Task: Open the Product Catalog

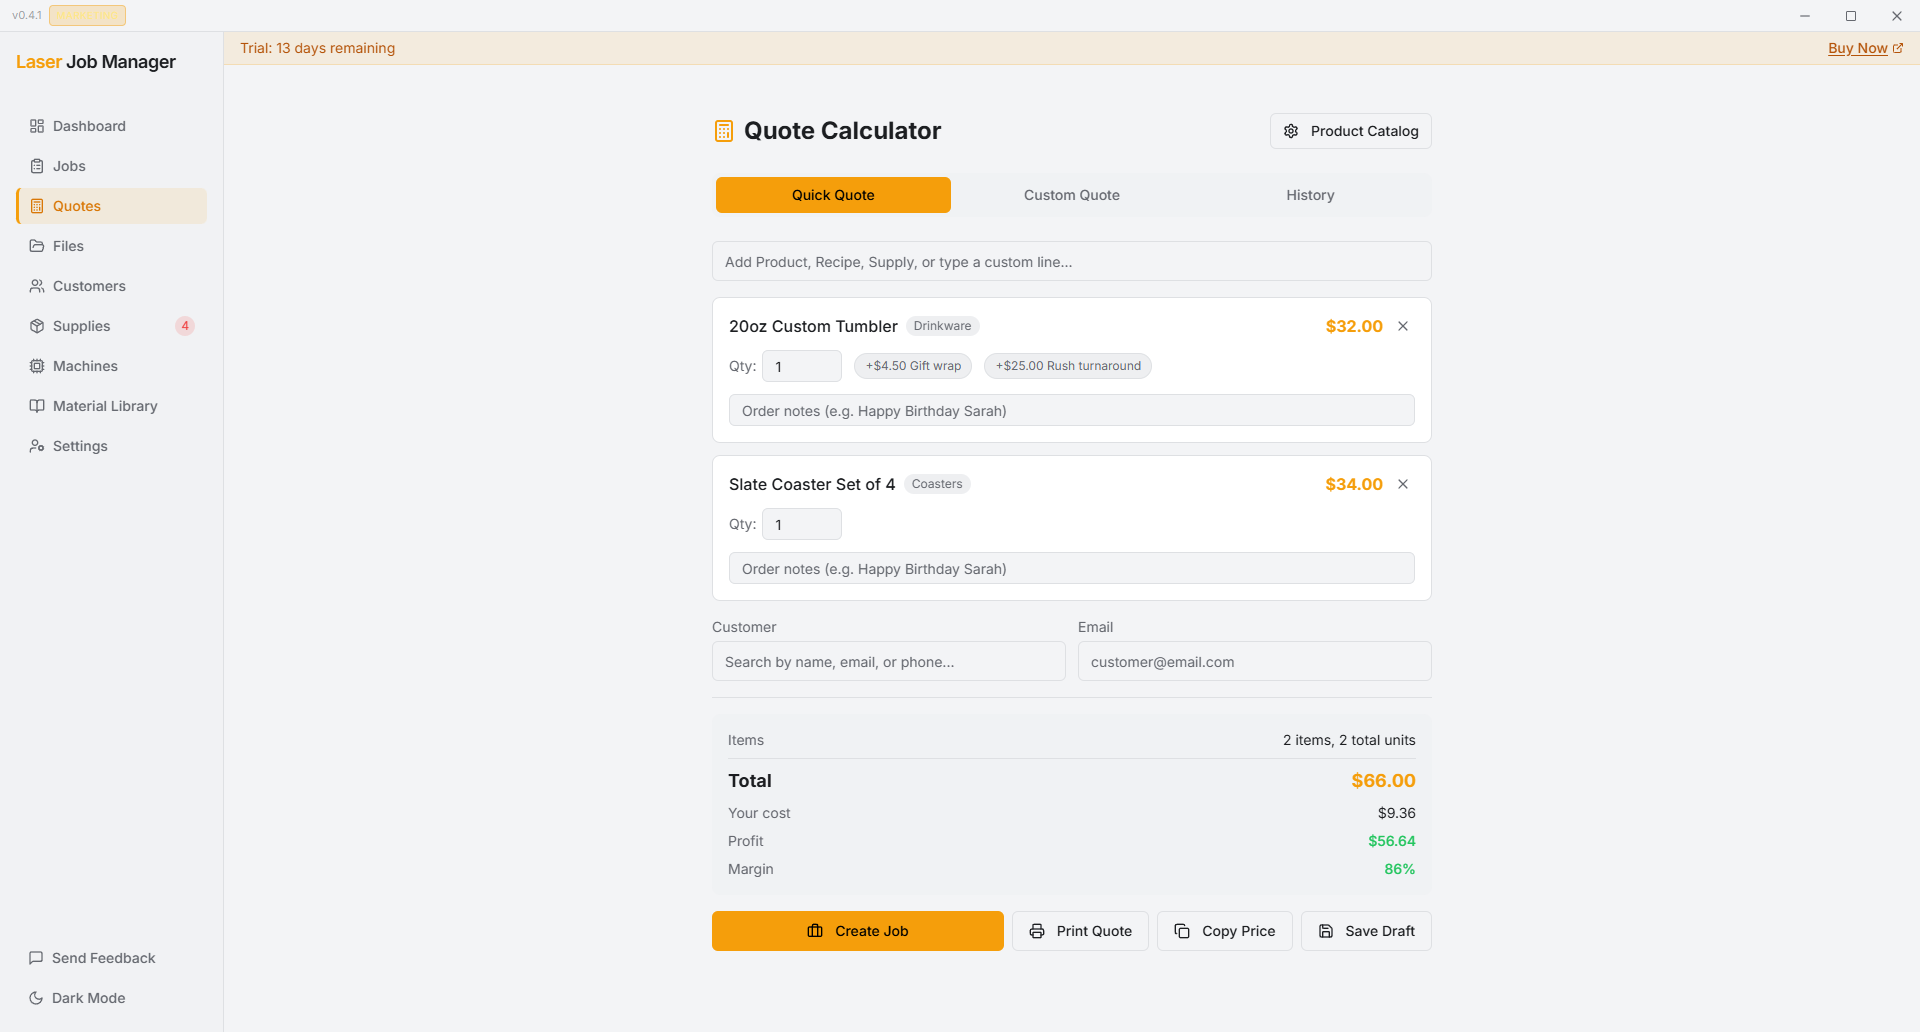Action: pos(1350,130)
